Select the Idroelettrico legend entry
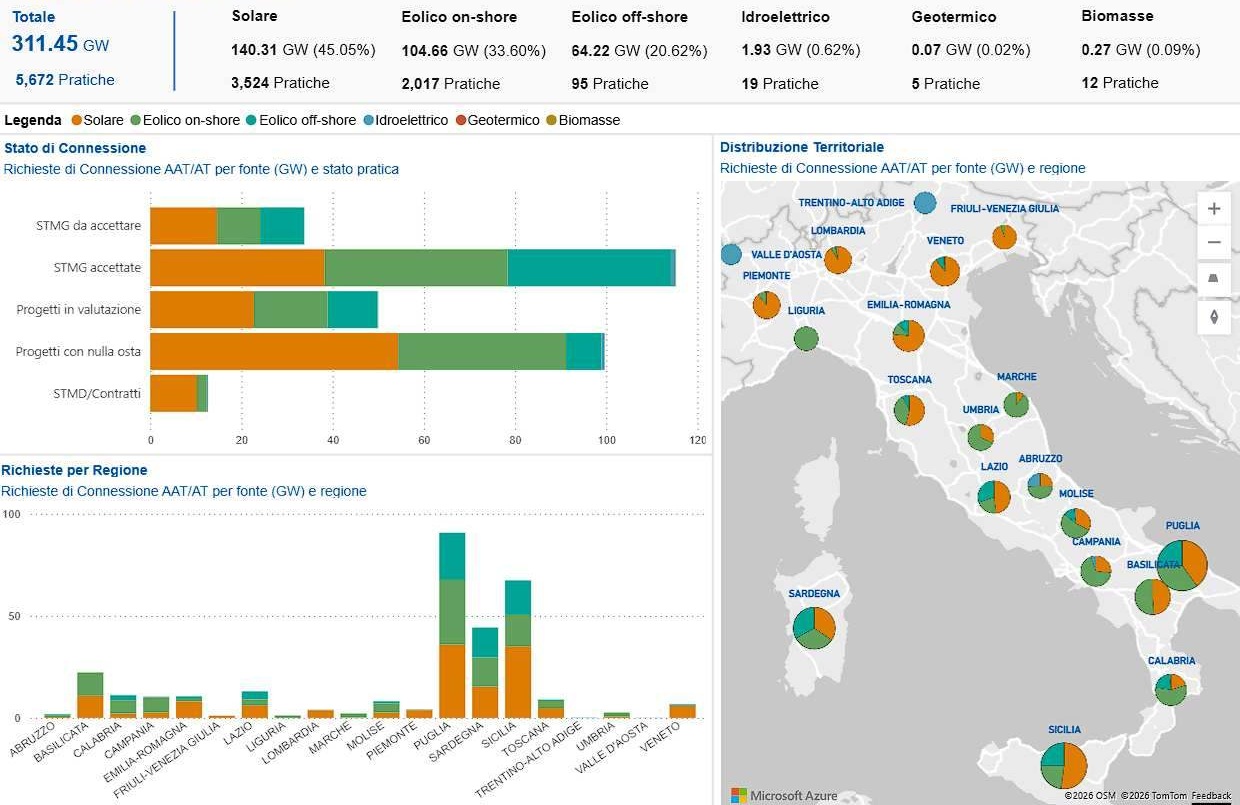1240x805 pixels. tap(405, 120)
